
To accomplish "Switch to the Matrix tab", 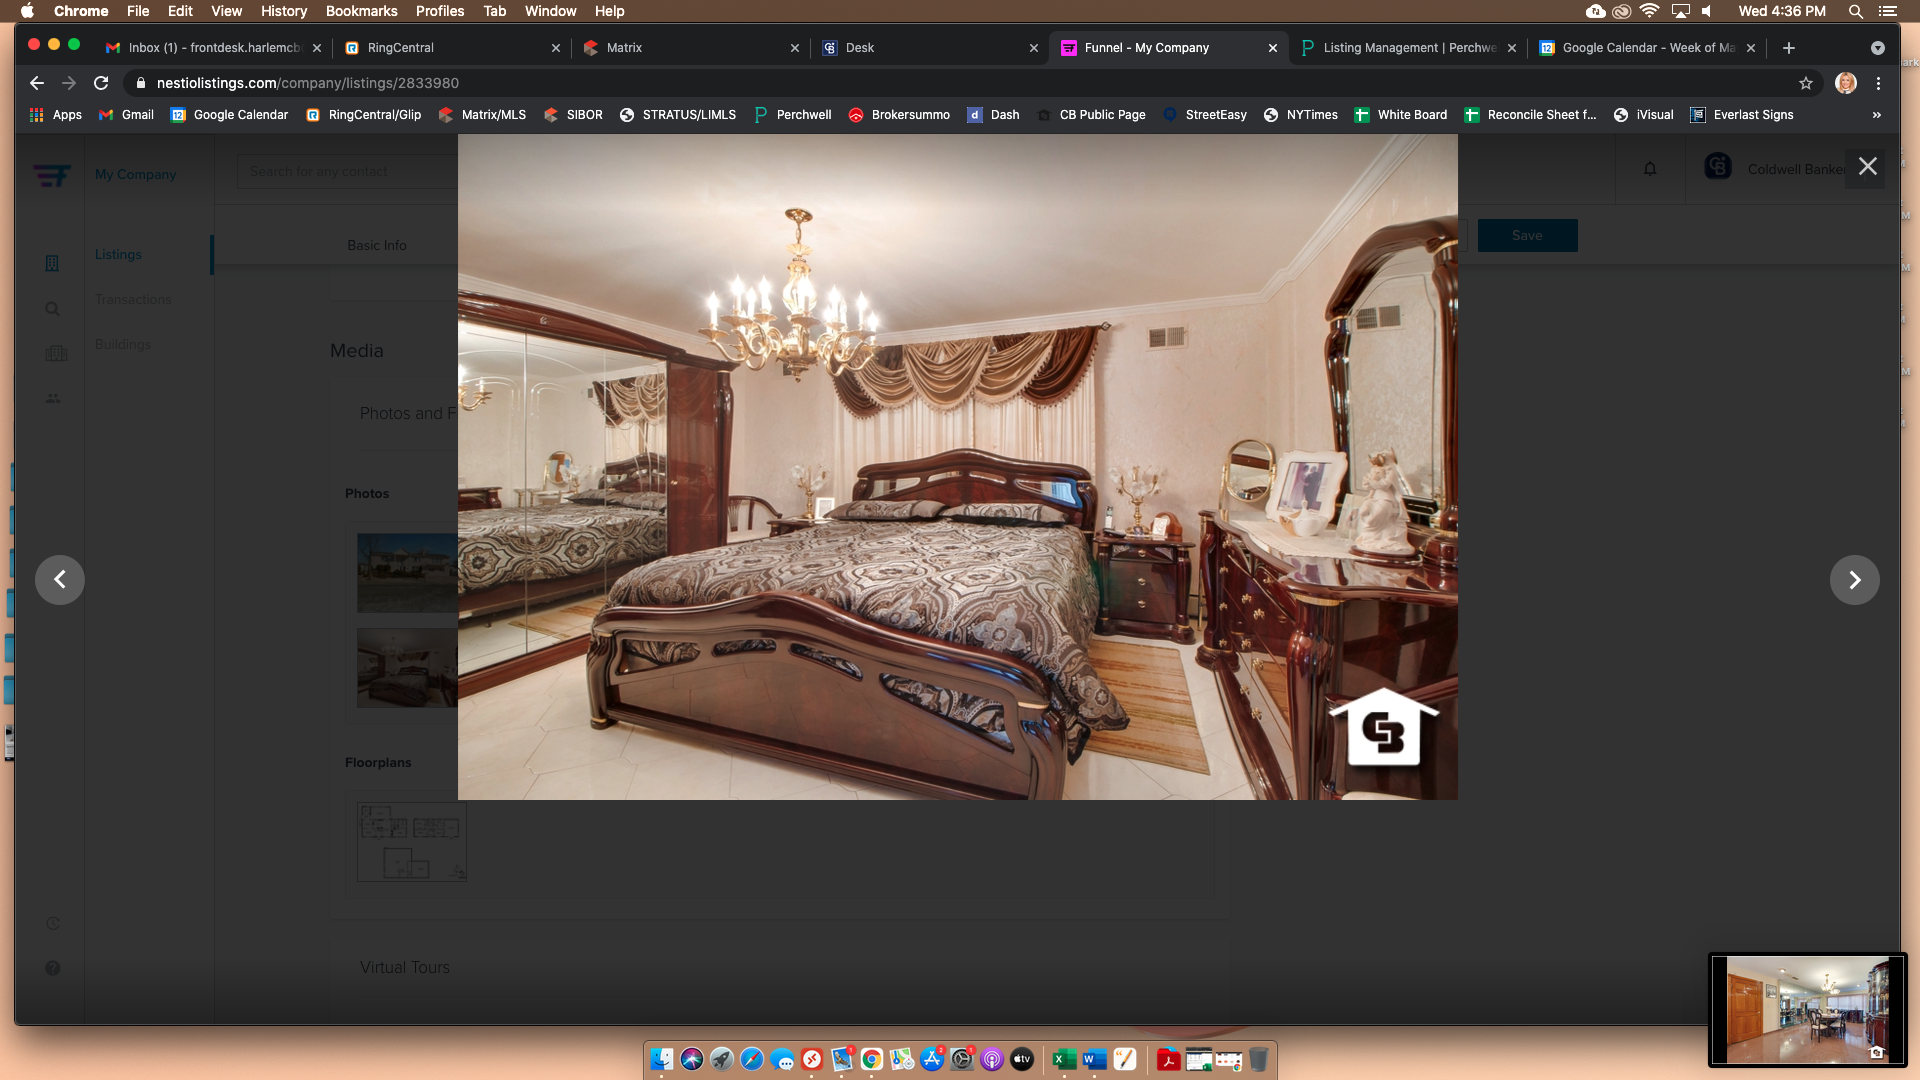I will (x=691, y=48).
